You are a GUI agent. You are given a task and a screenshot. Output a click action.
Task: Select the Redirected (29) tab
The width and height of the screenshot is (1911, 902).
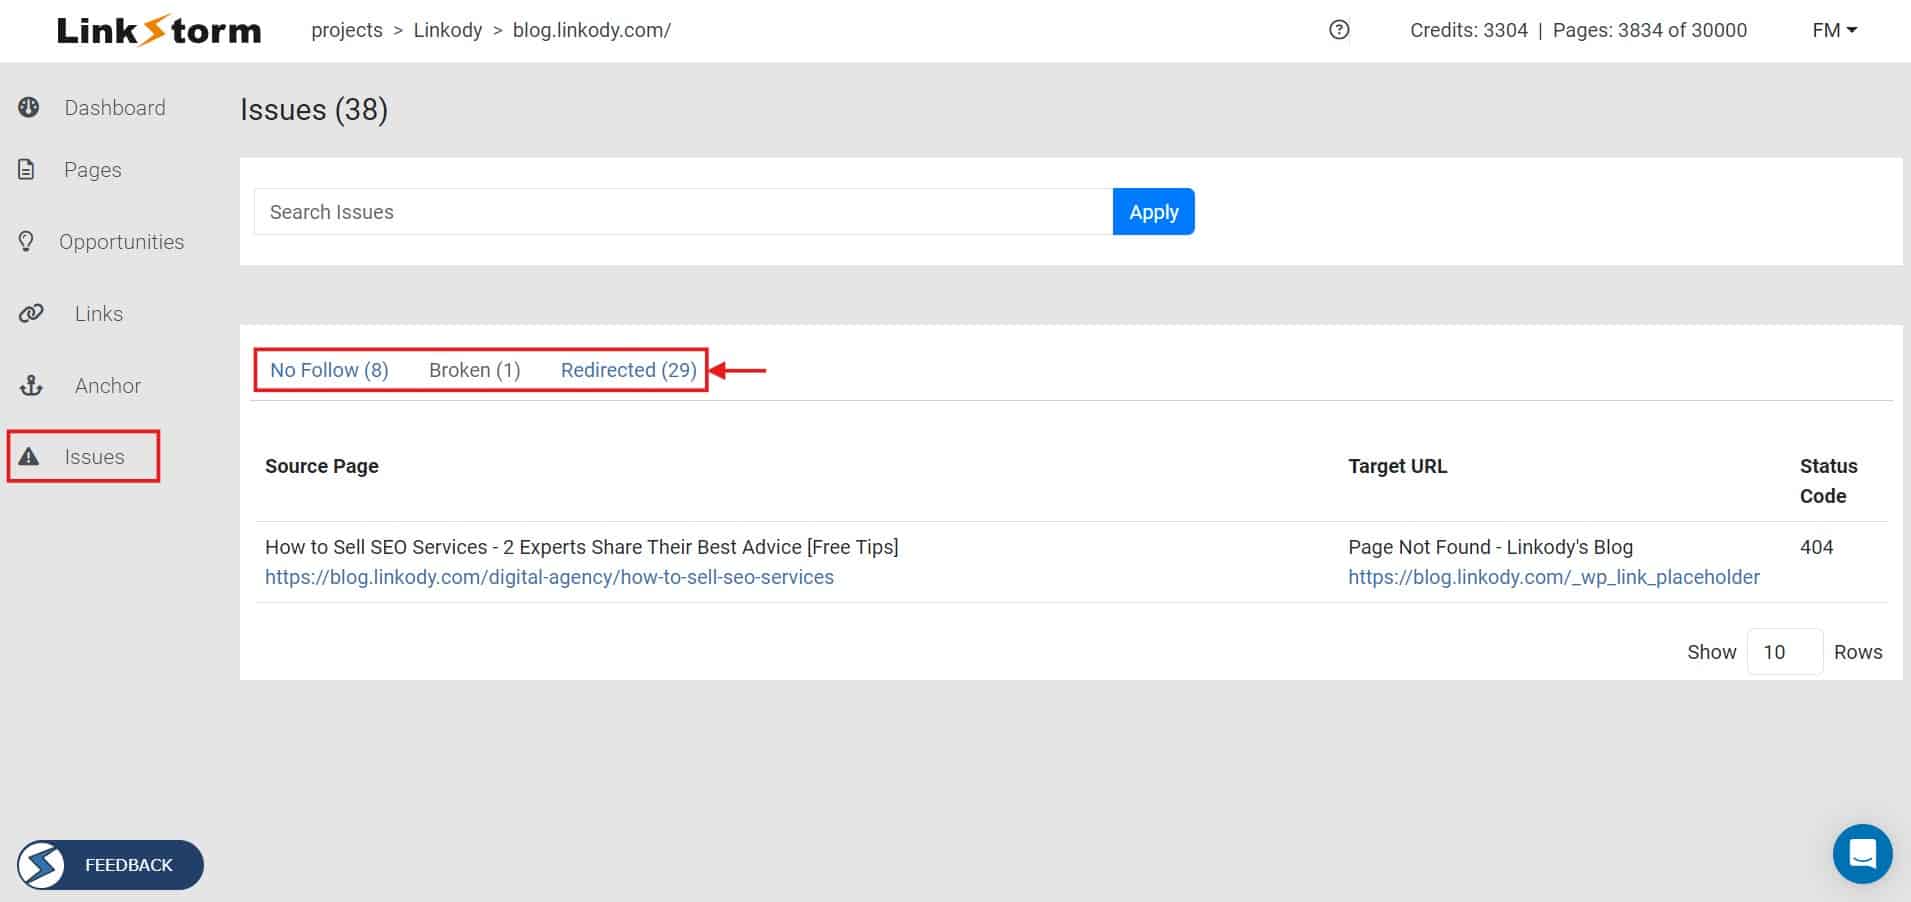628,370
